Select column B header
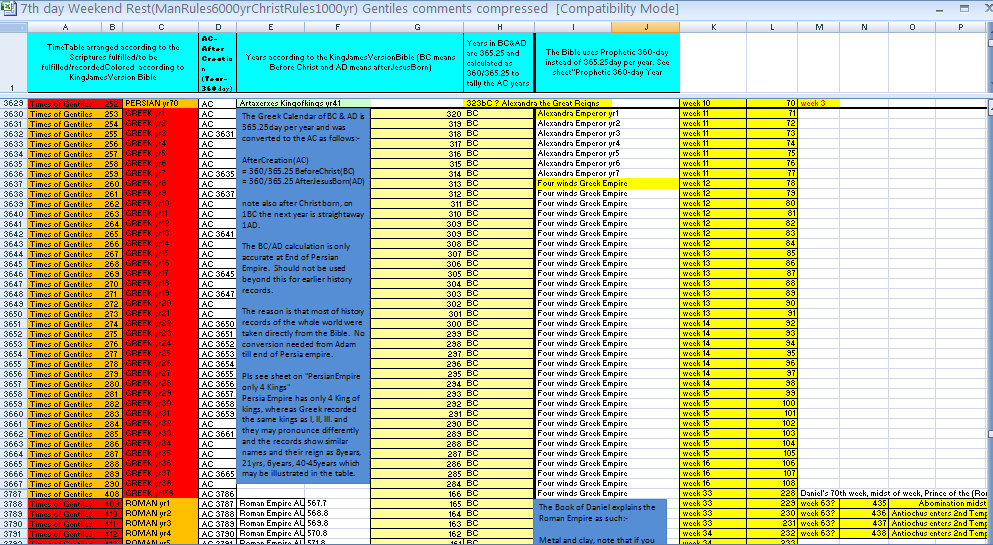The image size is (993, 545). 112,27
